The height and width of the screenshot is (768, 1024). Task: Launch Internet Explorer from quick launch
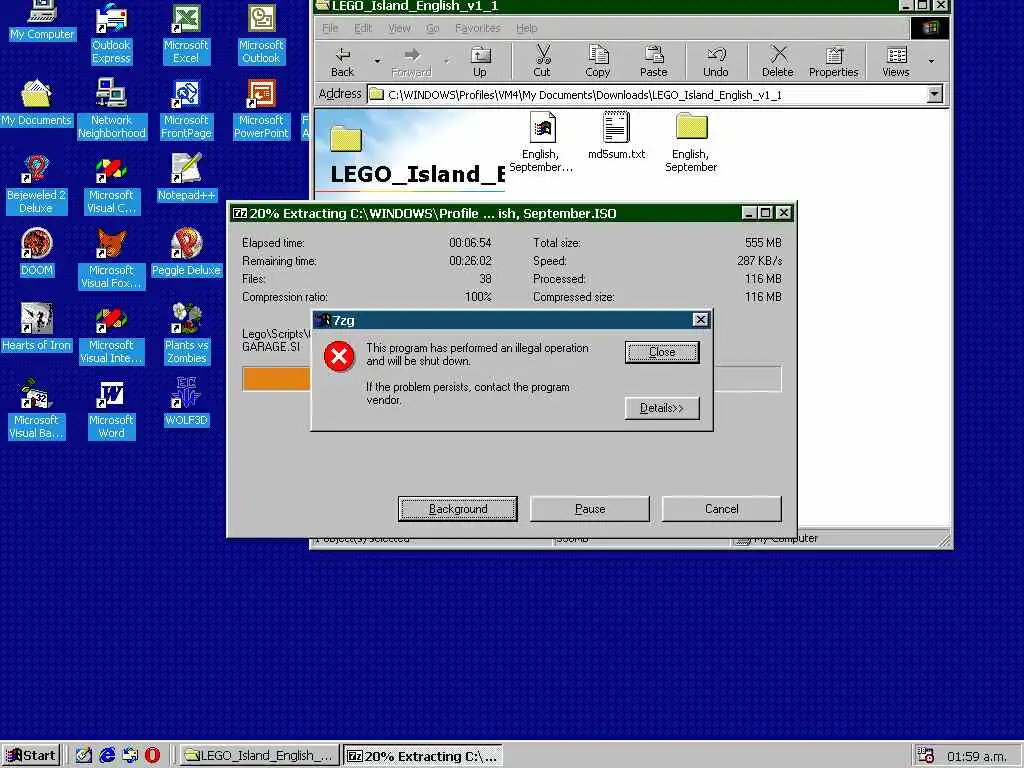pyautogui.click(x=107, y=756)
